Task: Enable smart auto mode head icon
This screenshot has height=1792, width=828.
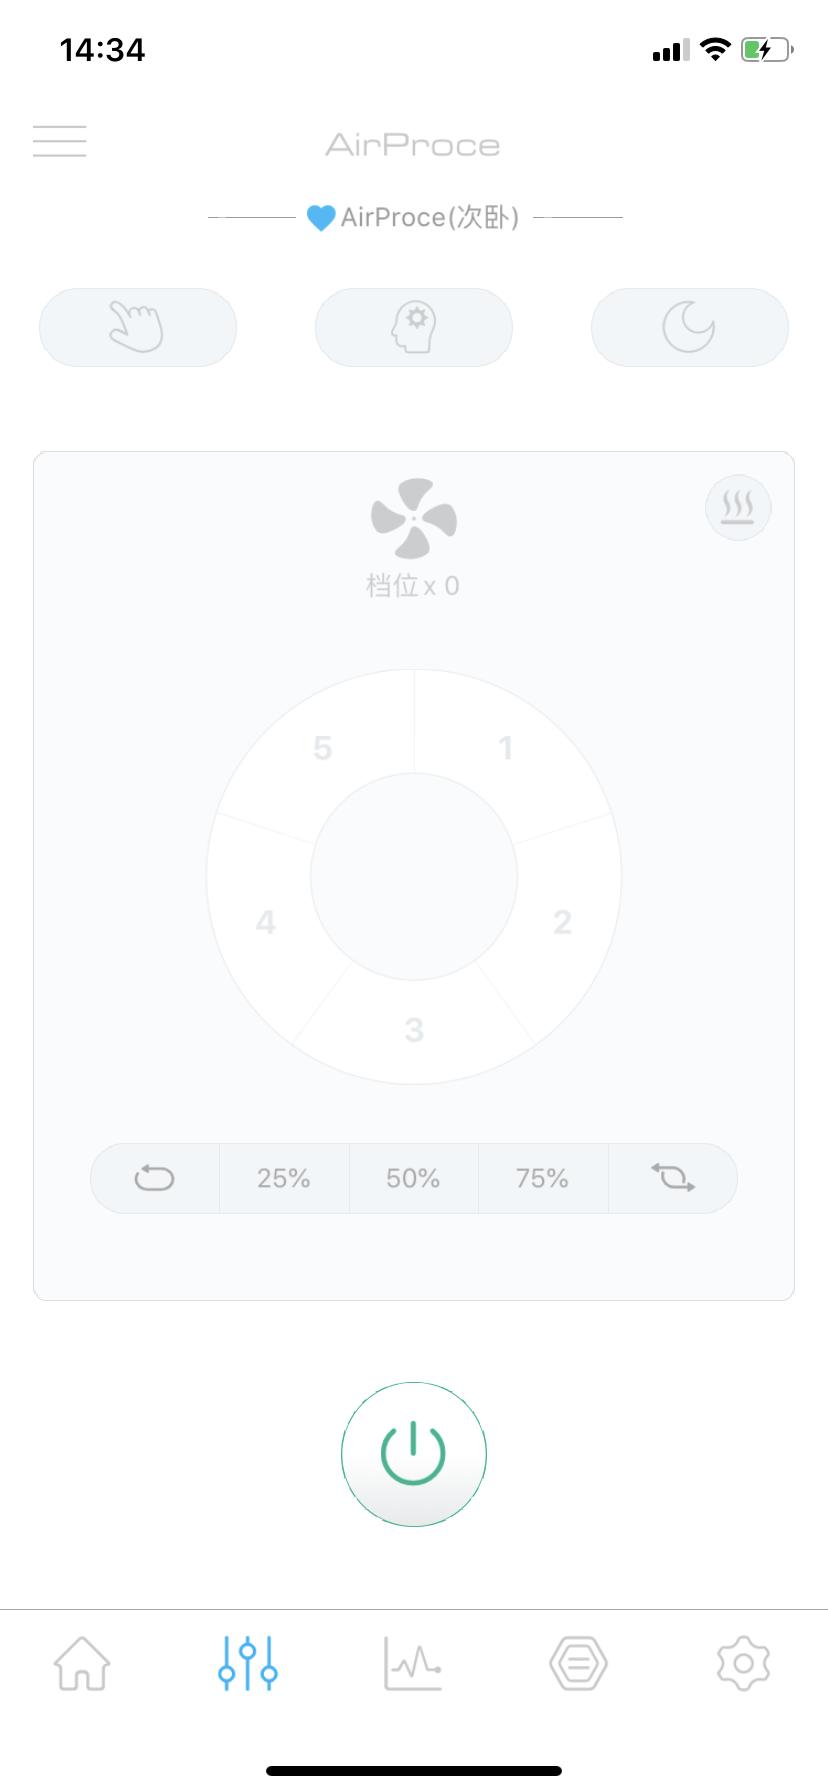Action: [x=413, y=327]
